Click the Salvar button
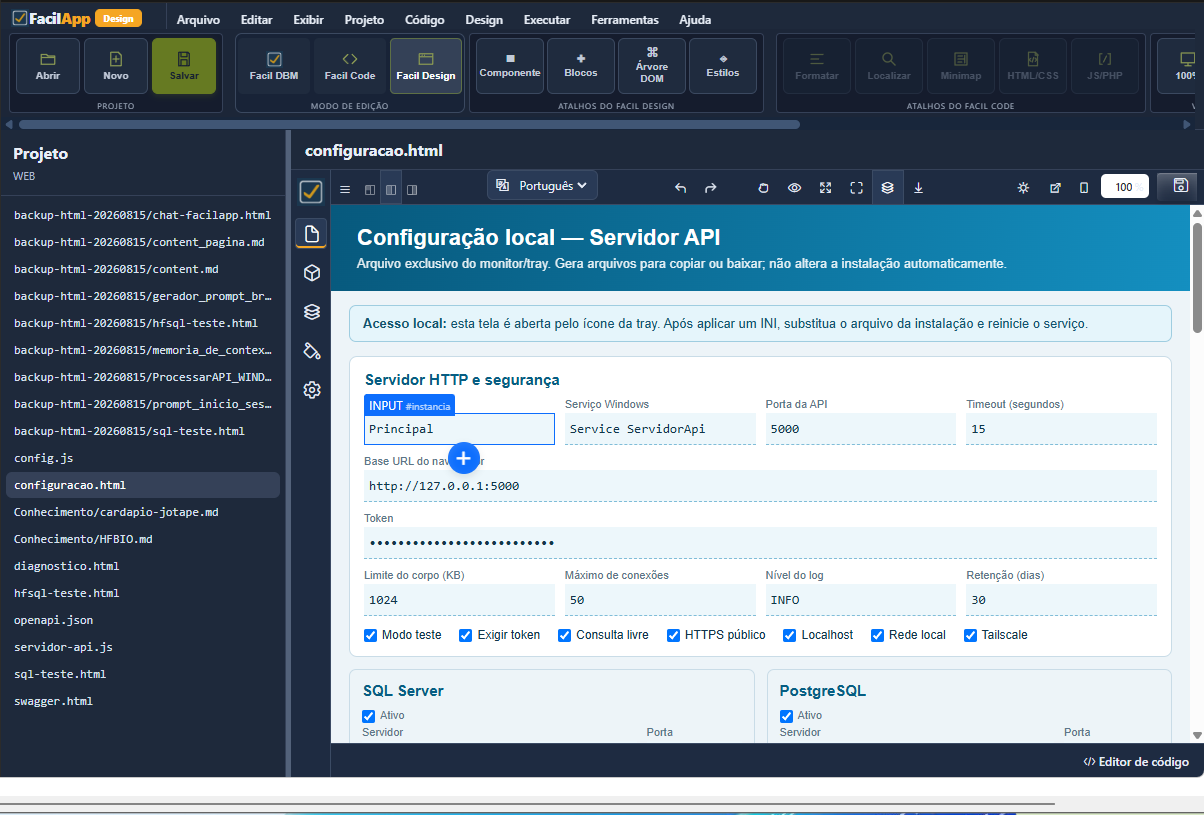 [x=184, y=66]
